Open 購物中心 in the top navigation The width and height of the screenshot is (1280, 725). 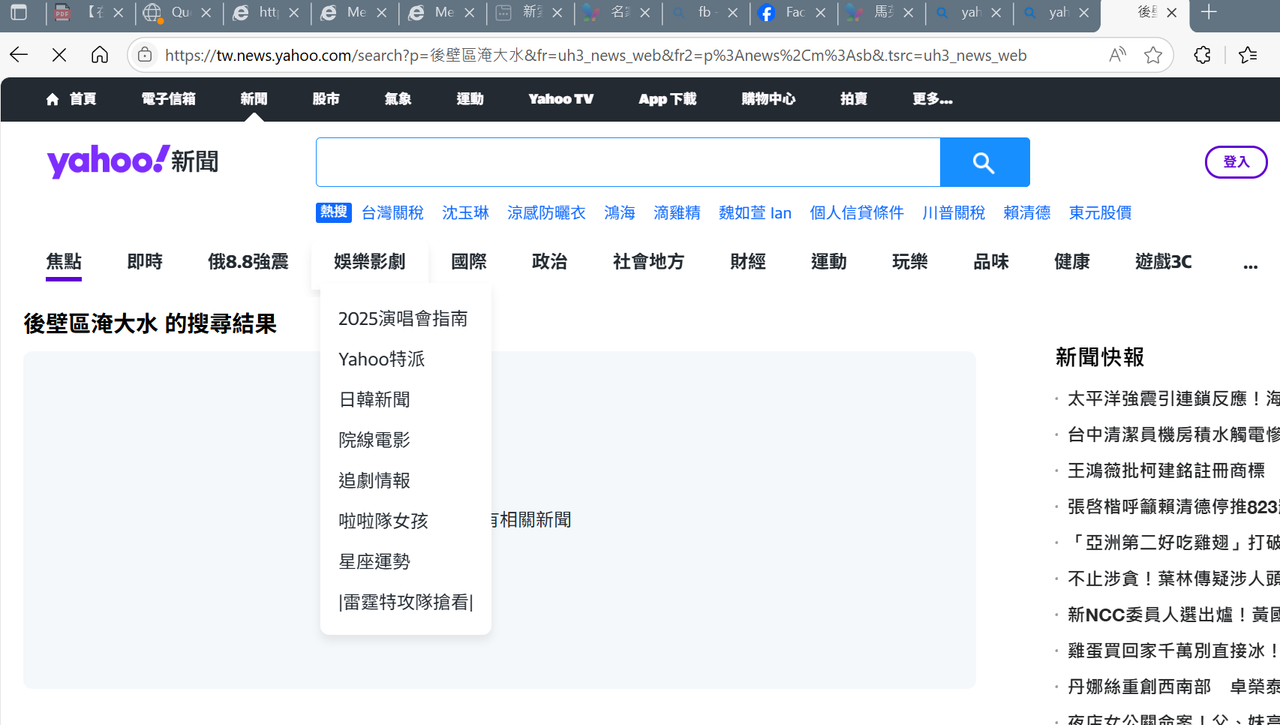tap(768, 99)
